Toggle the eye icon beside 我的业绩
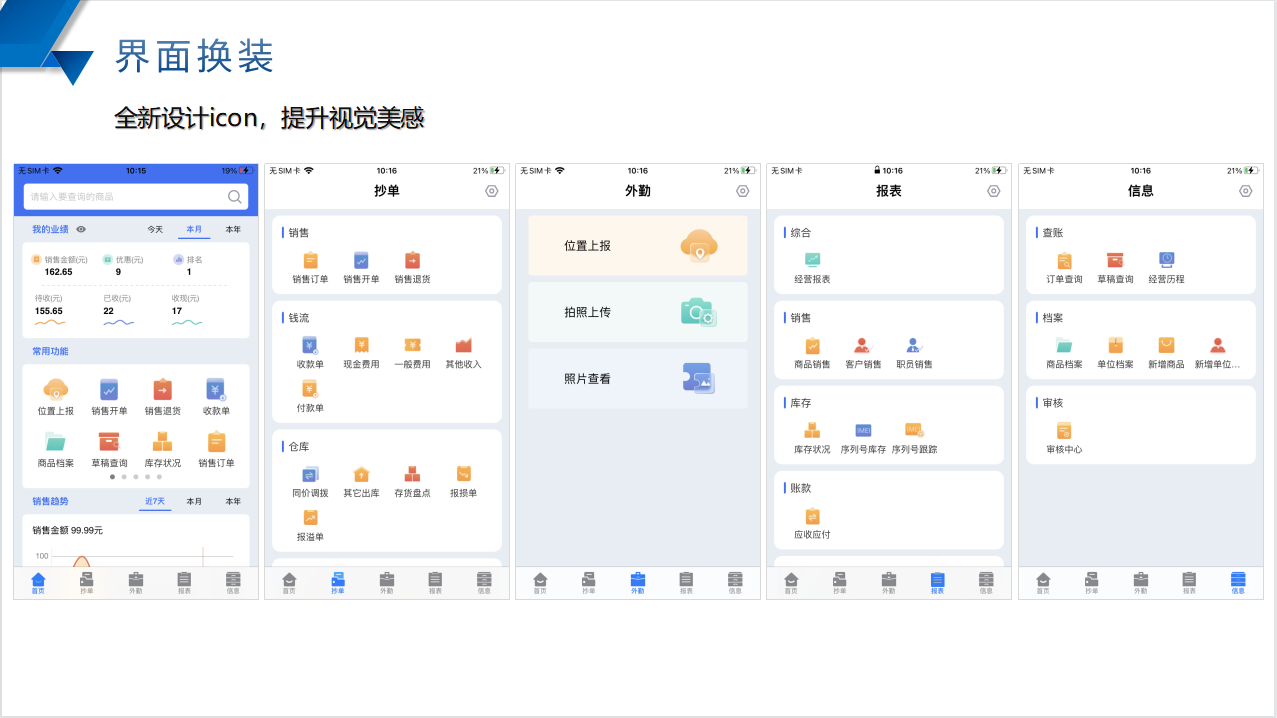1277x718 pixels. point(81,230)
